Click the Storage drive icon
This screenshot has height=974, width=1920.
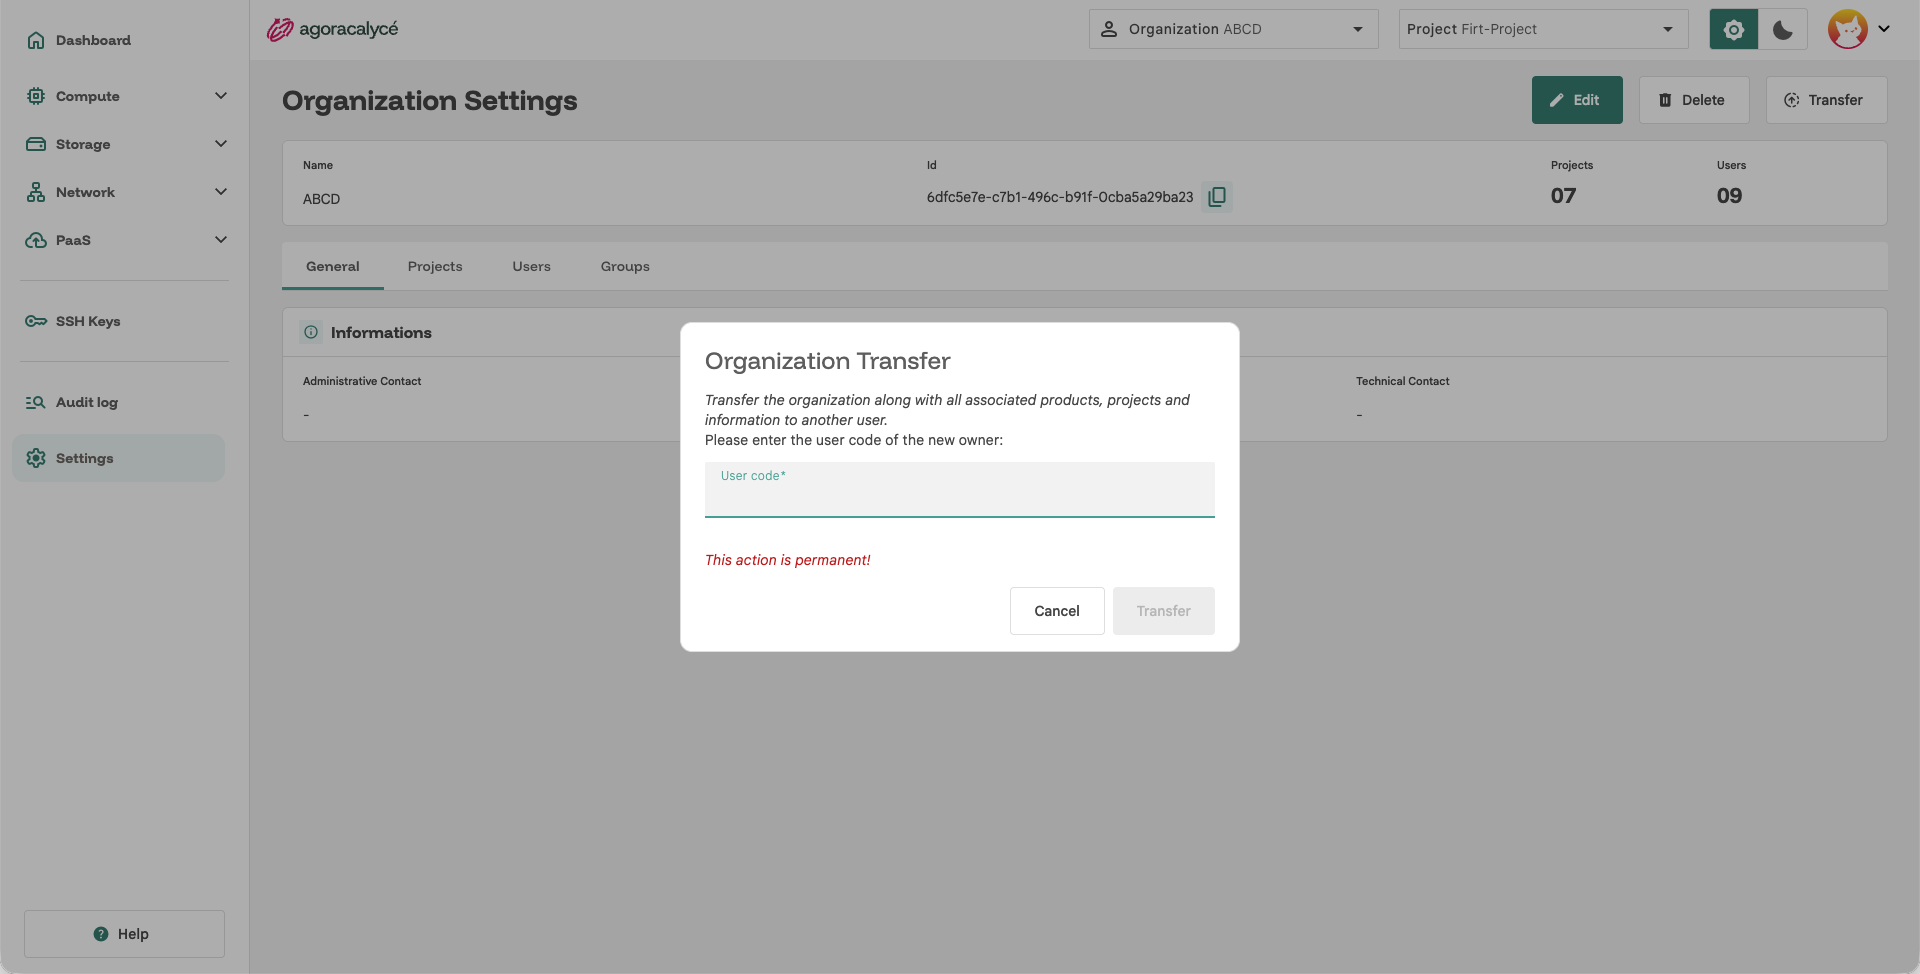coord(36,144)
